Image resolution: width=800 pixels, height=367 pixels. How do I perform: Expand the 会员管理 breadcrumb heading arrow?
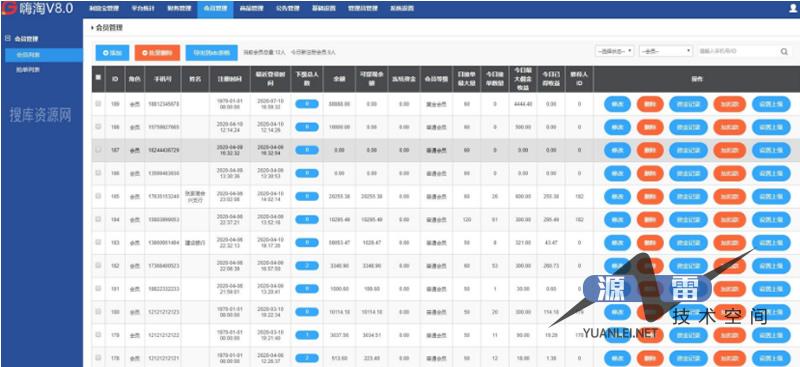92,28
